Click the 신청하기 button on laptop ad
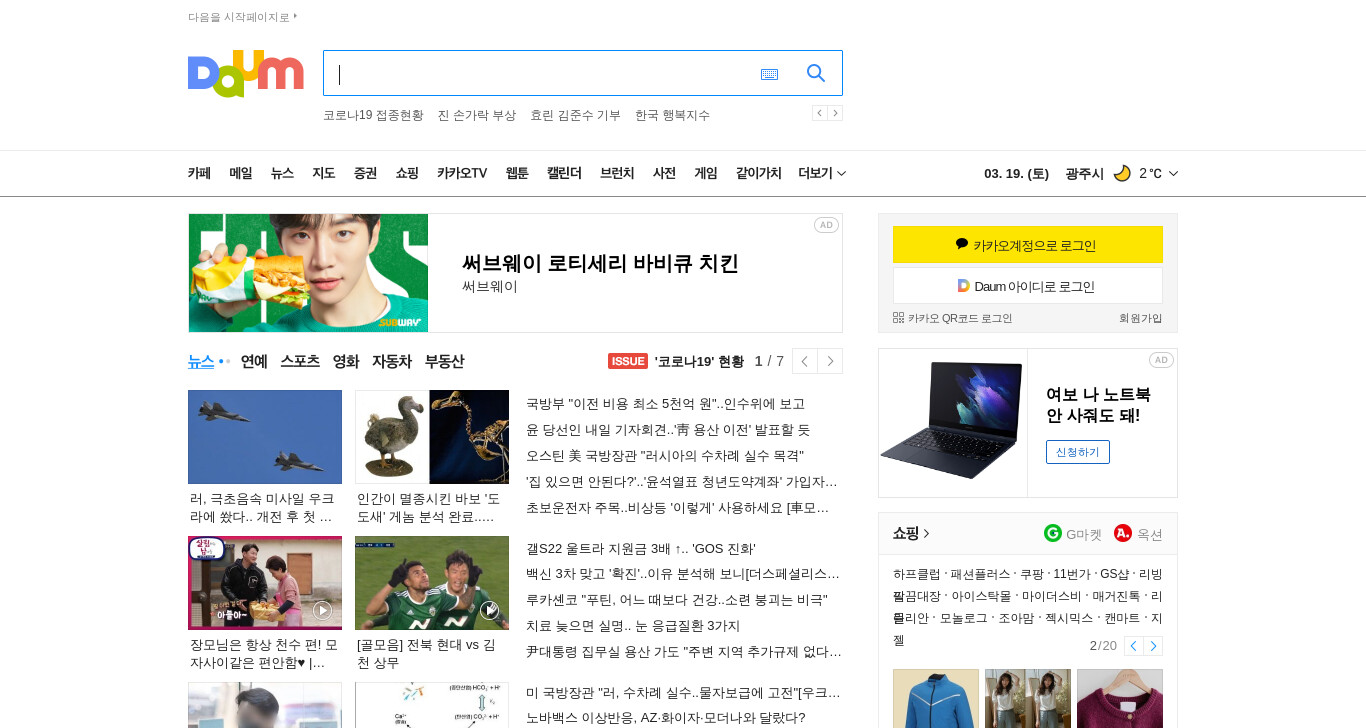Screen dimensions: 1366x728 1078,452
